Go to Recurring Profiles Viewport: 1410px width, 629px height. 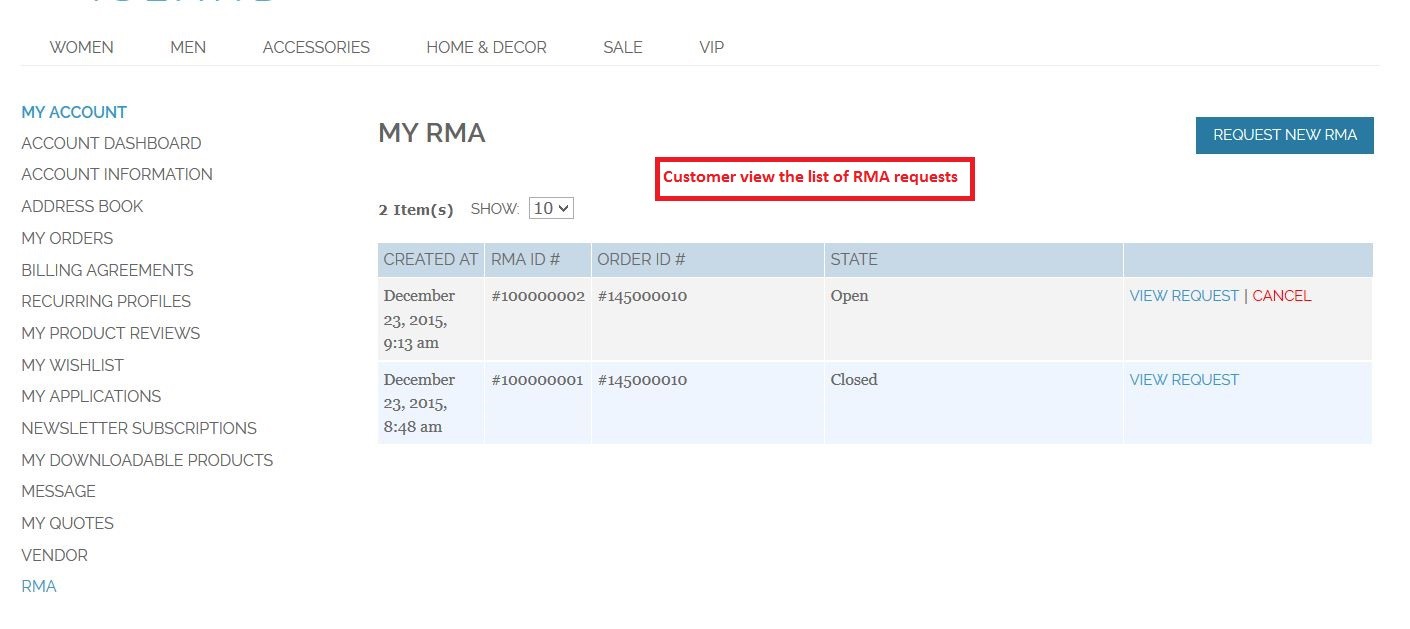coord(106,301)
